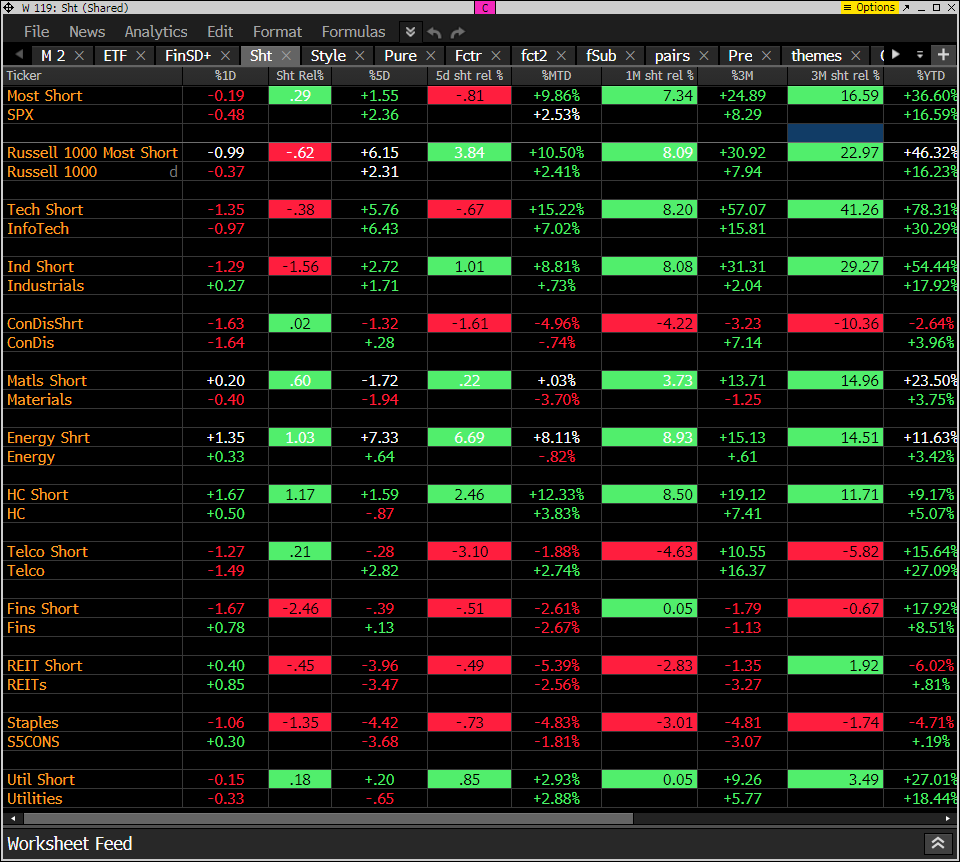Switch to the FinSD+ tab
This screenshot has height=862, width=960.
(188, 56)
